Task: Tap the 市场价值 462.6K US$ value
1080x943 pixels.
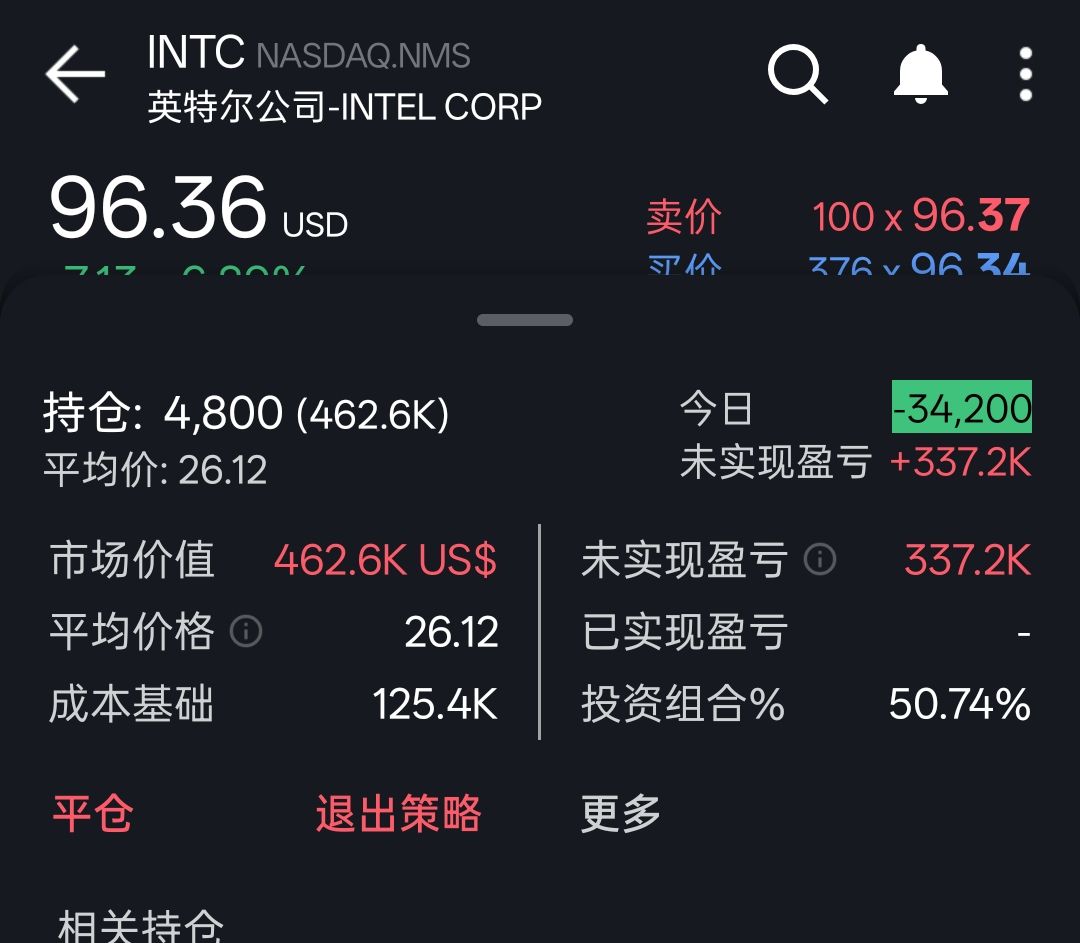Action: 385,559
